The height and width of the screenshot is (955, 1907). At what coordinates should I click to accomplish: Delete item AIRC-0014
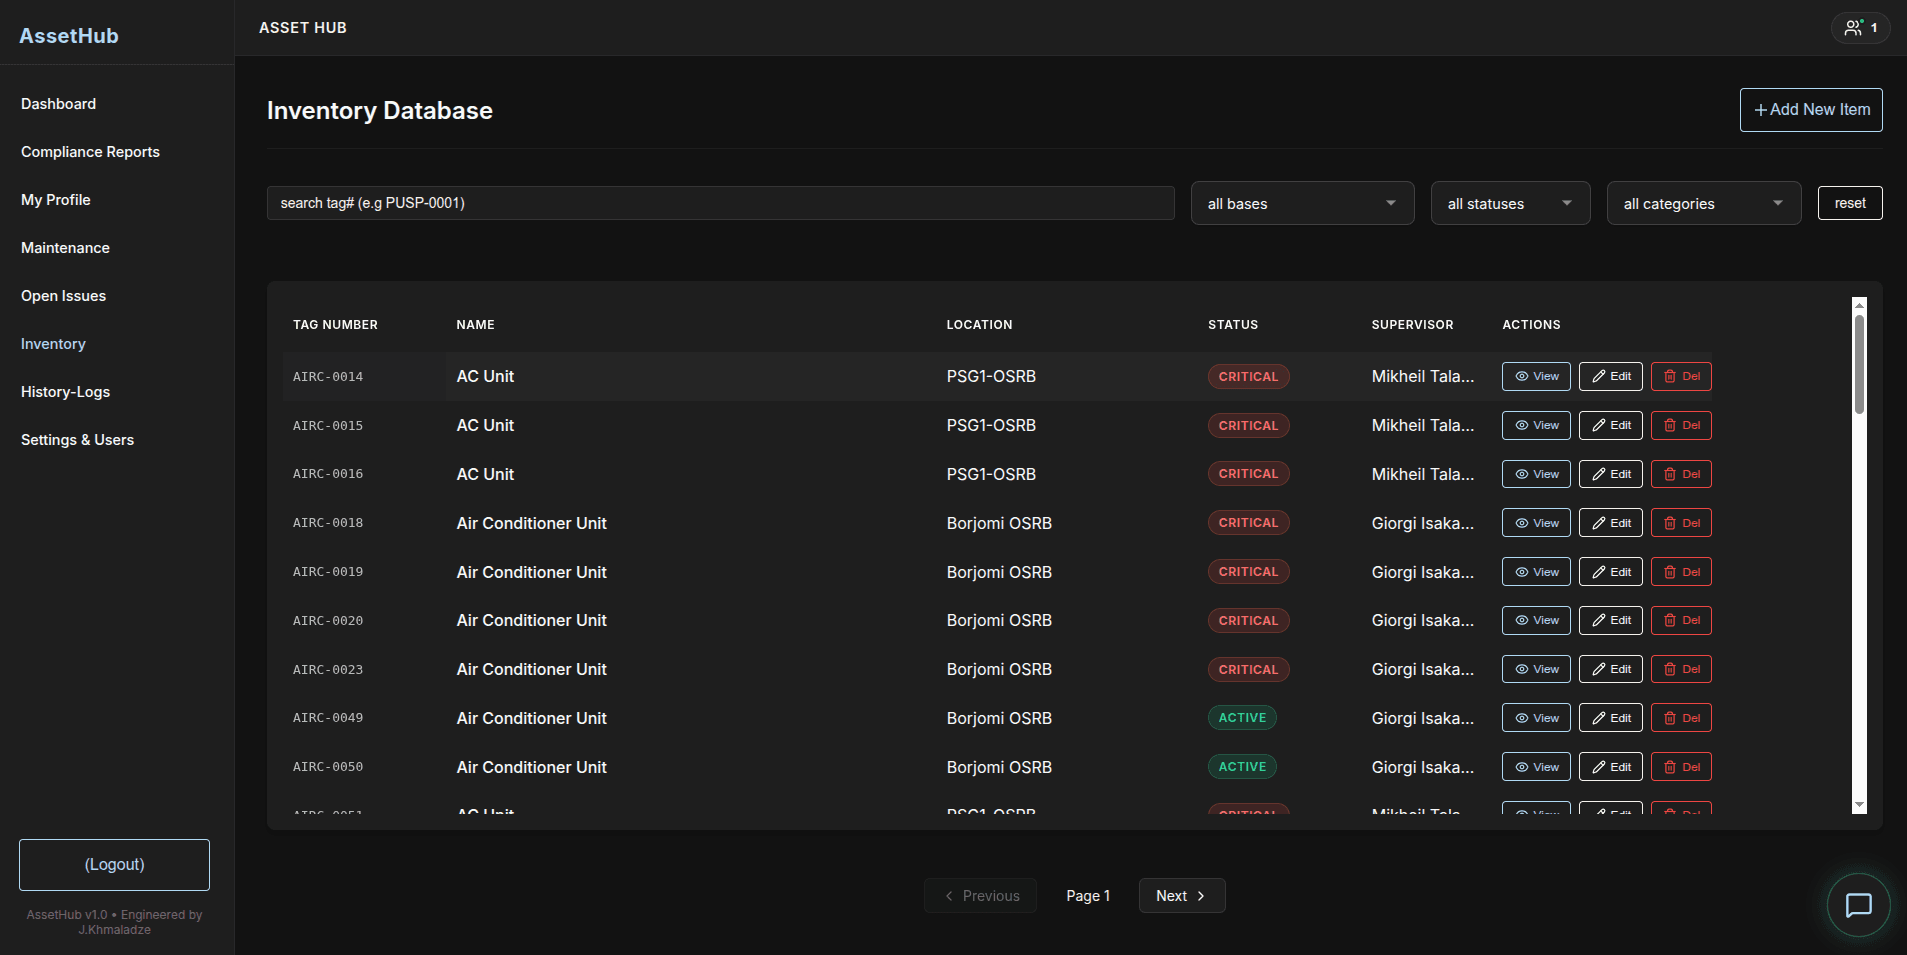point(1681,377)
